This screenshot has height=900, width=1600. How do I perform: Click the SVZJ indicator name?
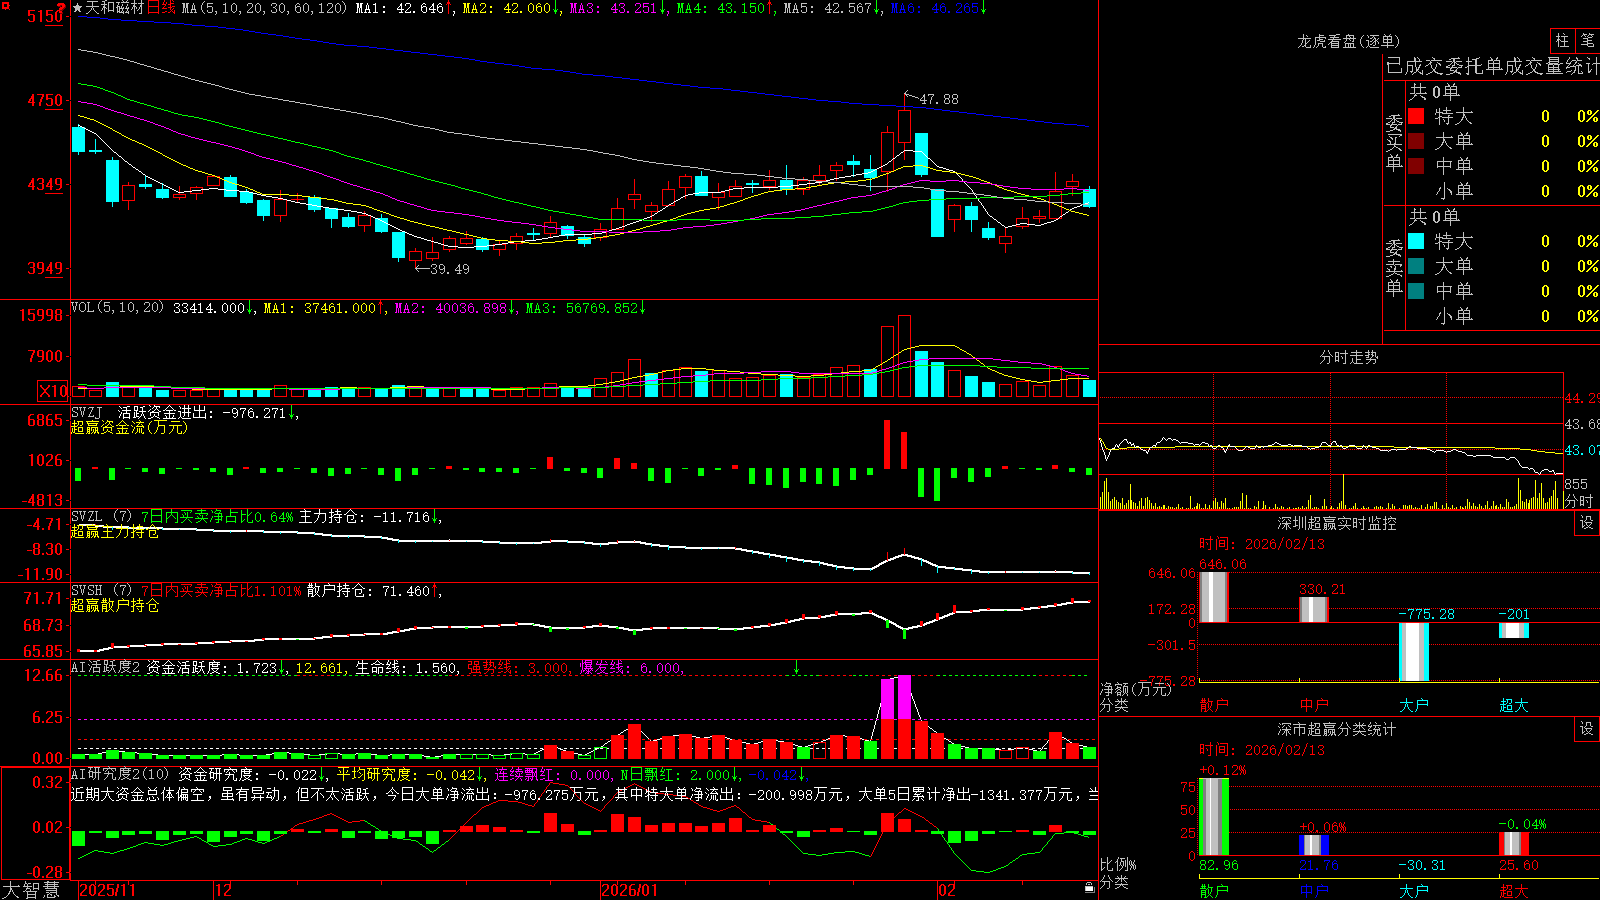coord(87,412)
